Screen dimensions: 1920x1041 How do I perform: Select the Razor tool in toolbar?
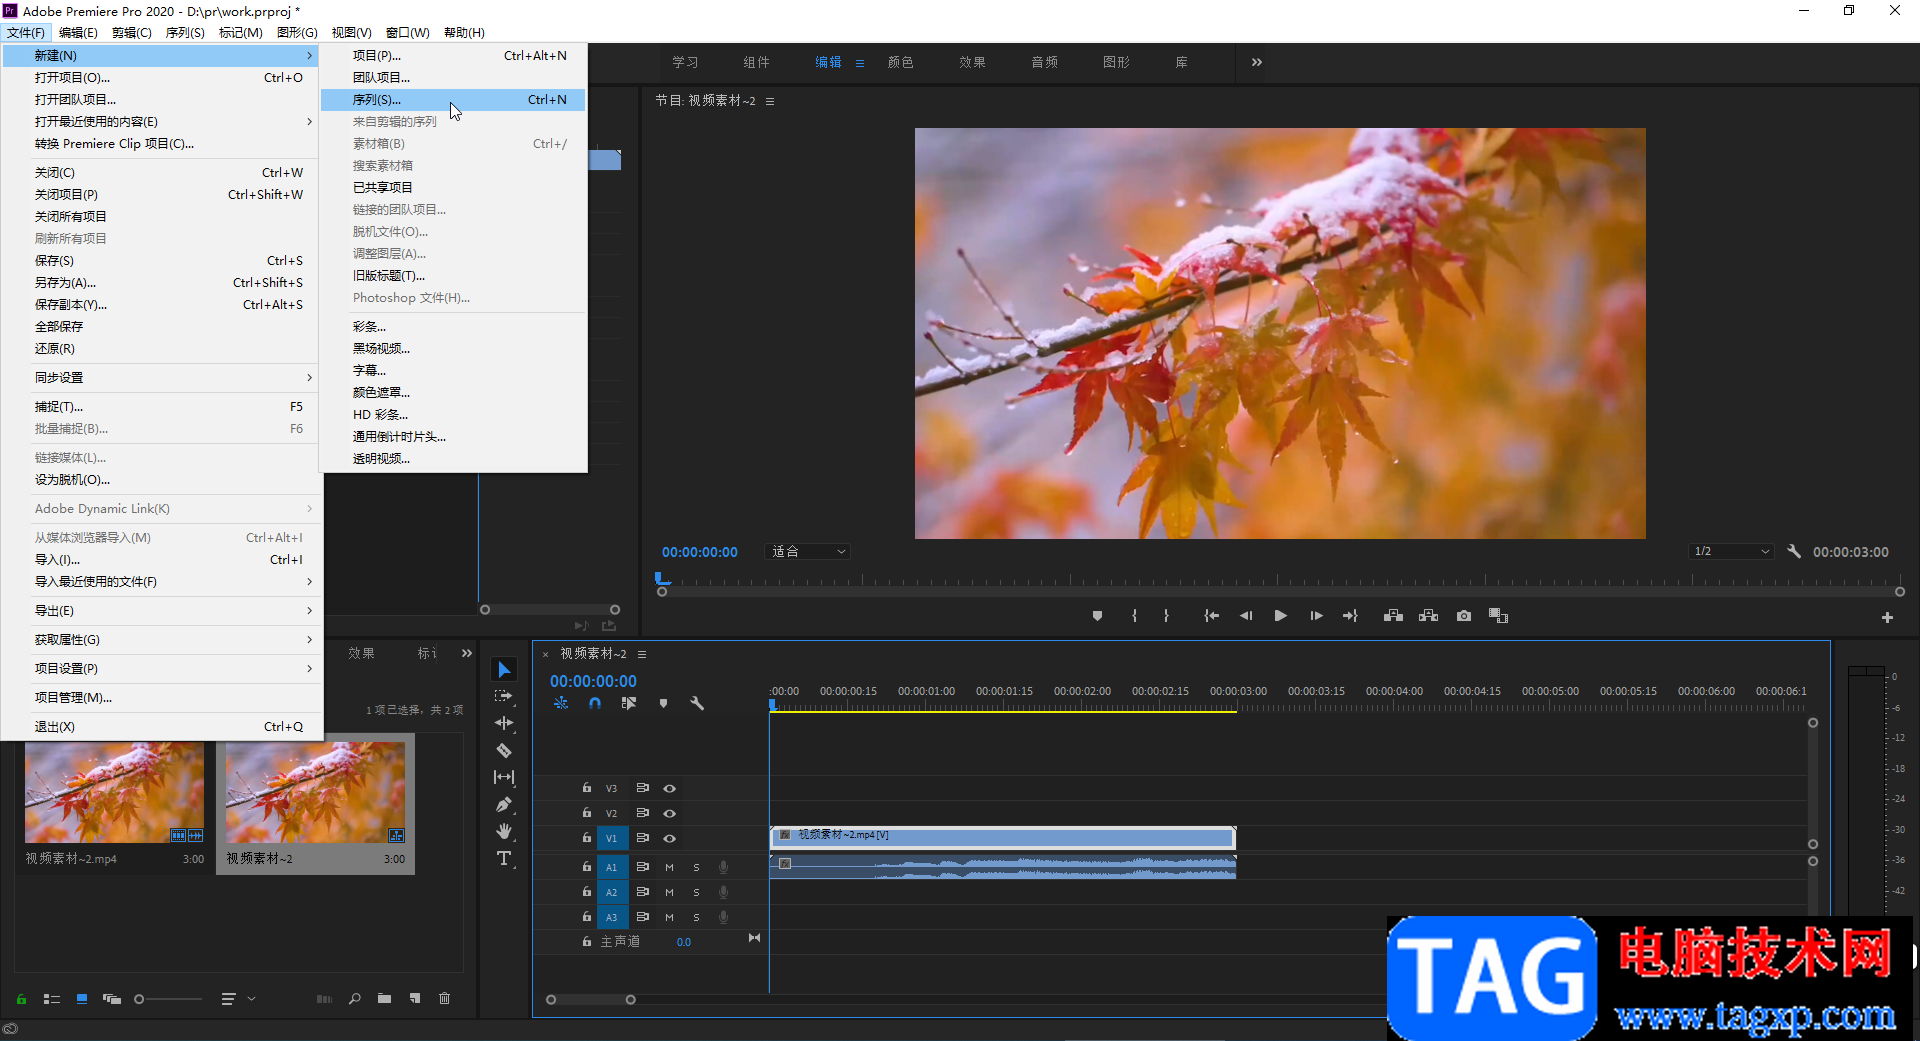[504, 750]
